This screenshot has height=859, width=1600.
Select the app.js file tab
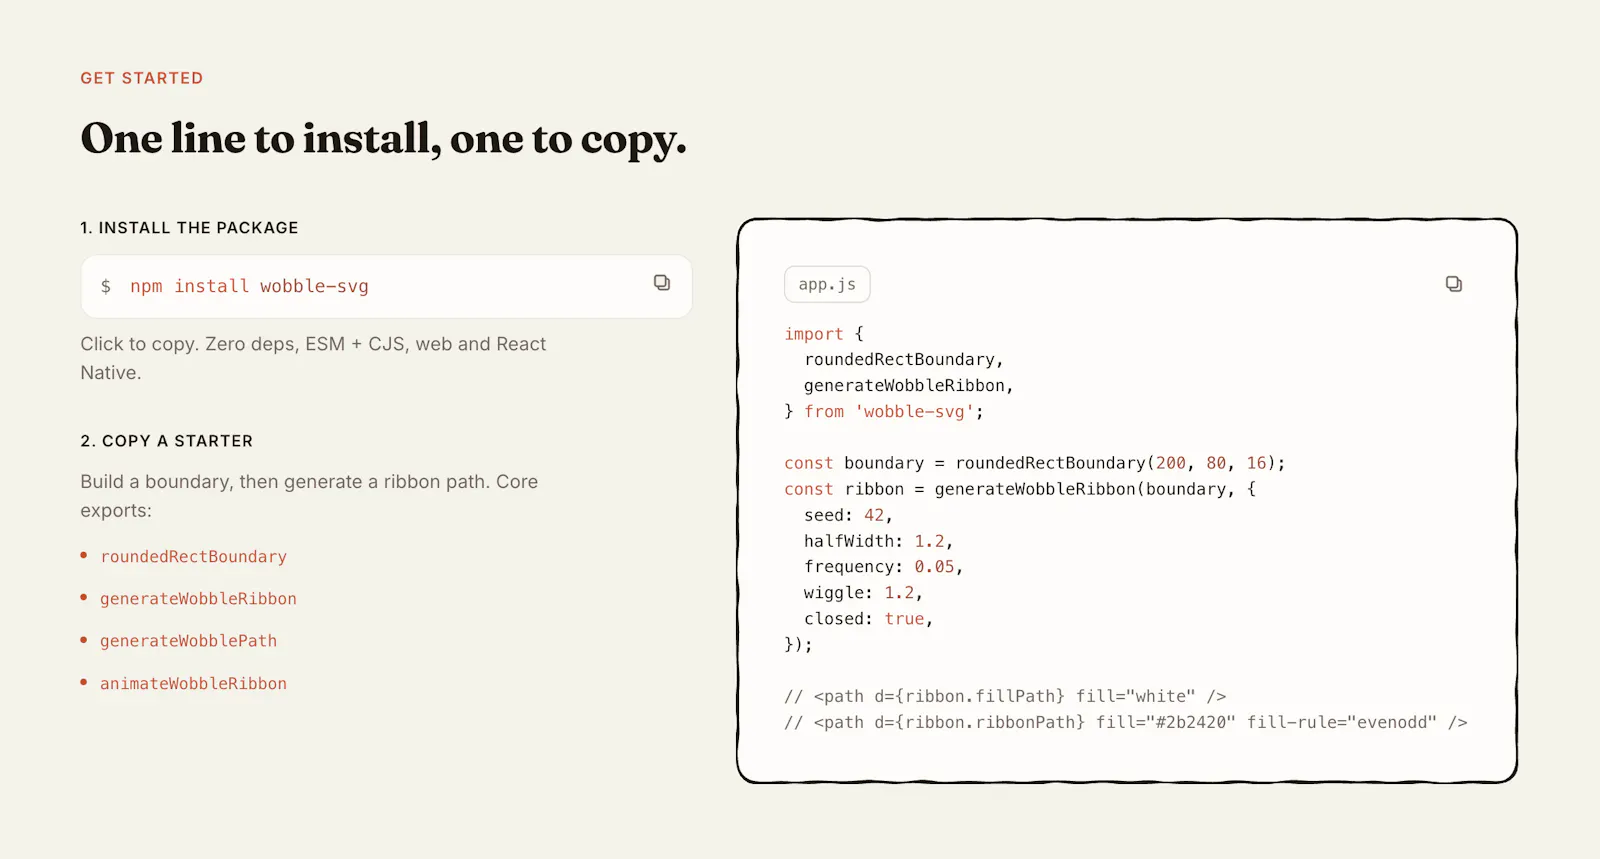pos(827,285)
